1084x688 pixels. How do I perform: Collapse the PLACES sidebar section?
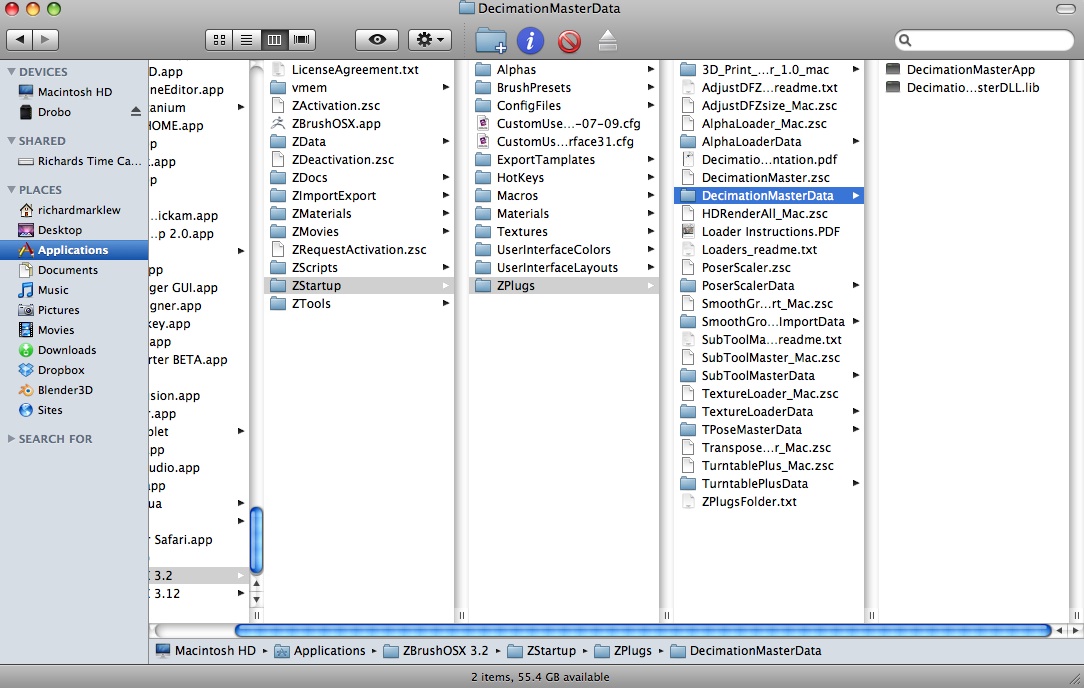coord(11,189)
